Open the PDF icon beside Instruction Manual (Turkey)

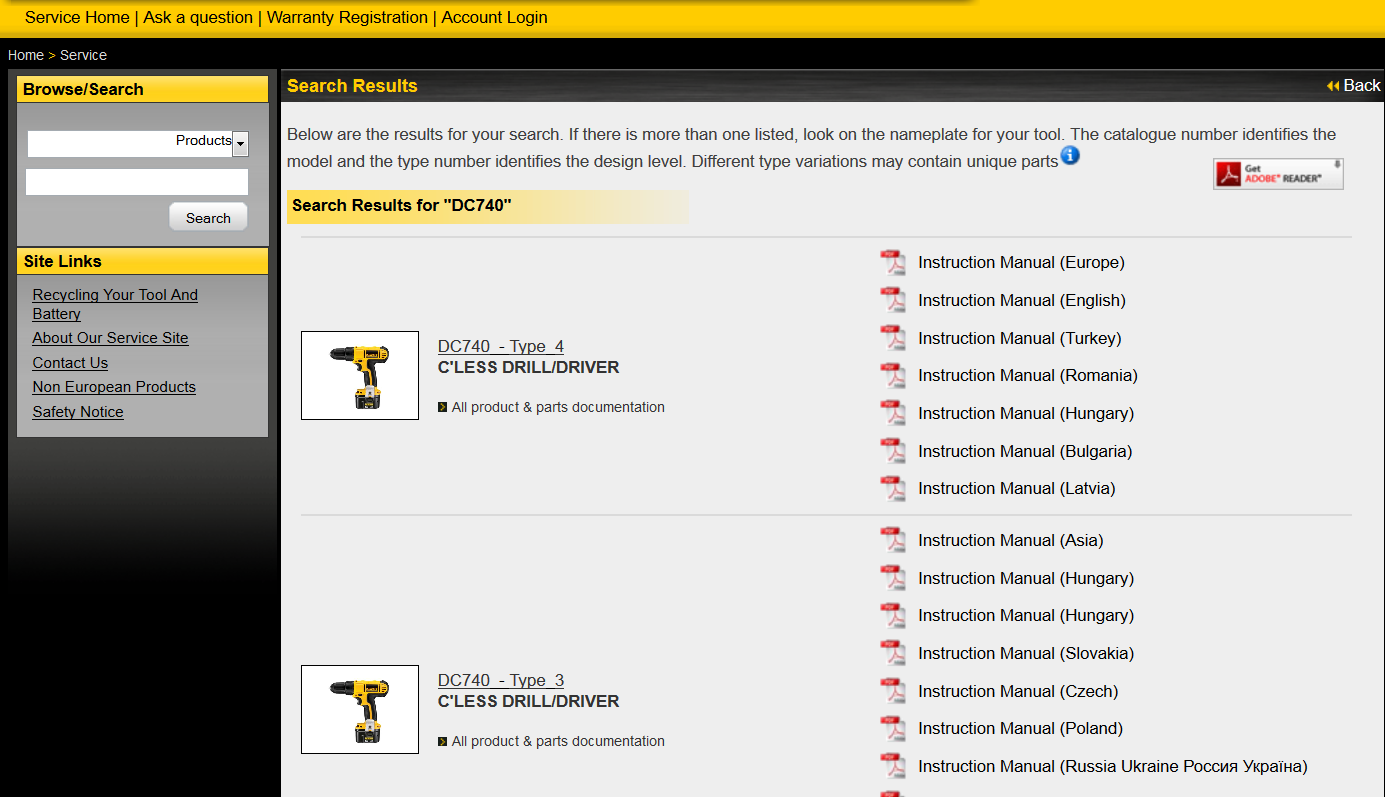point(892,338)
